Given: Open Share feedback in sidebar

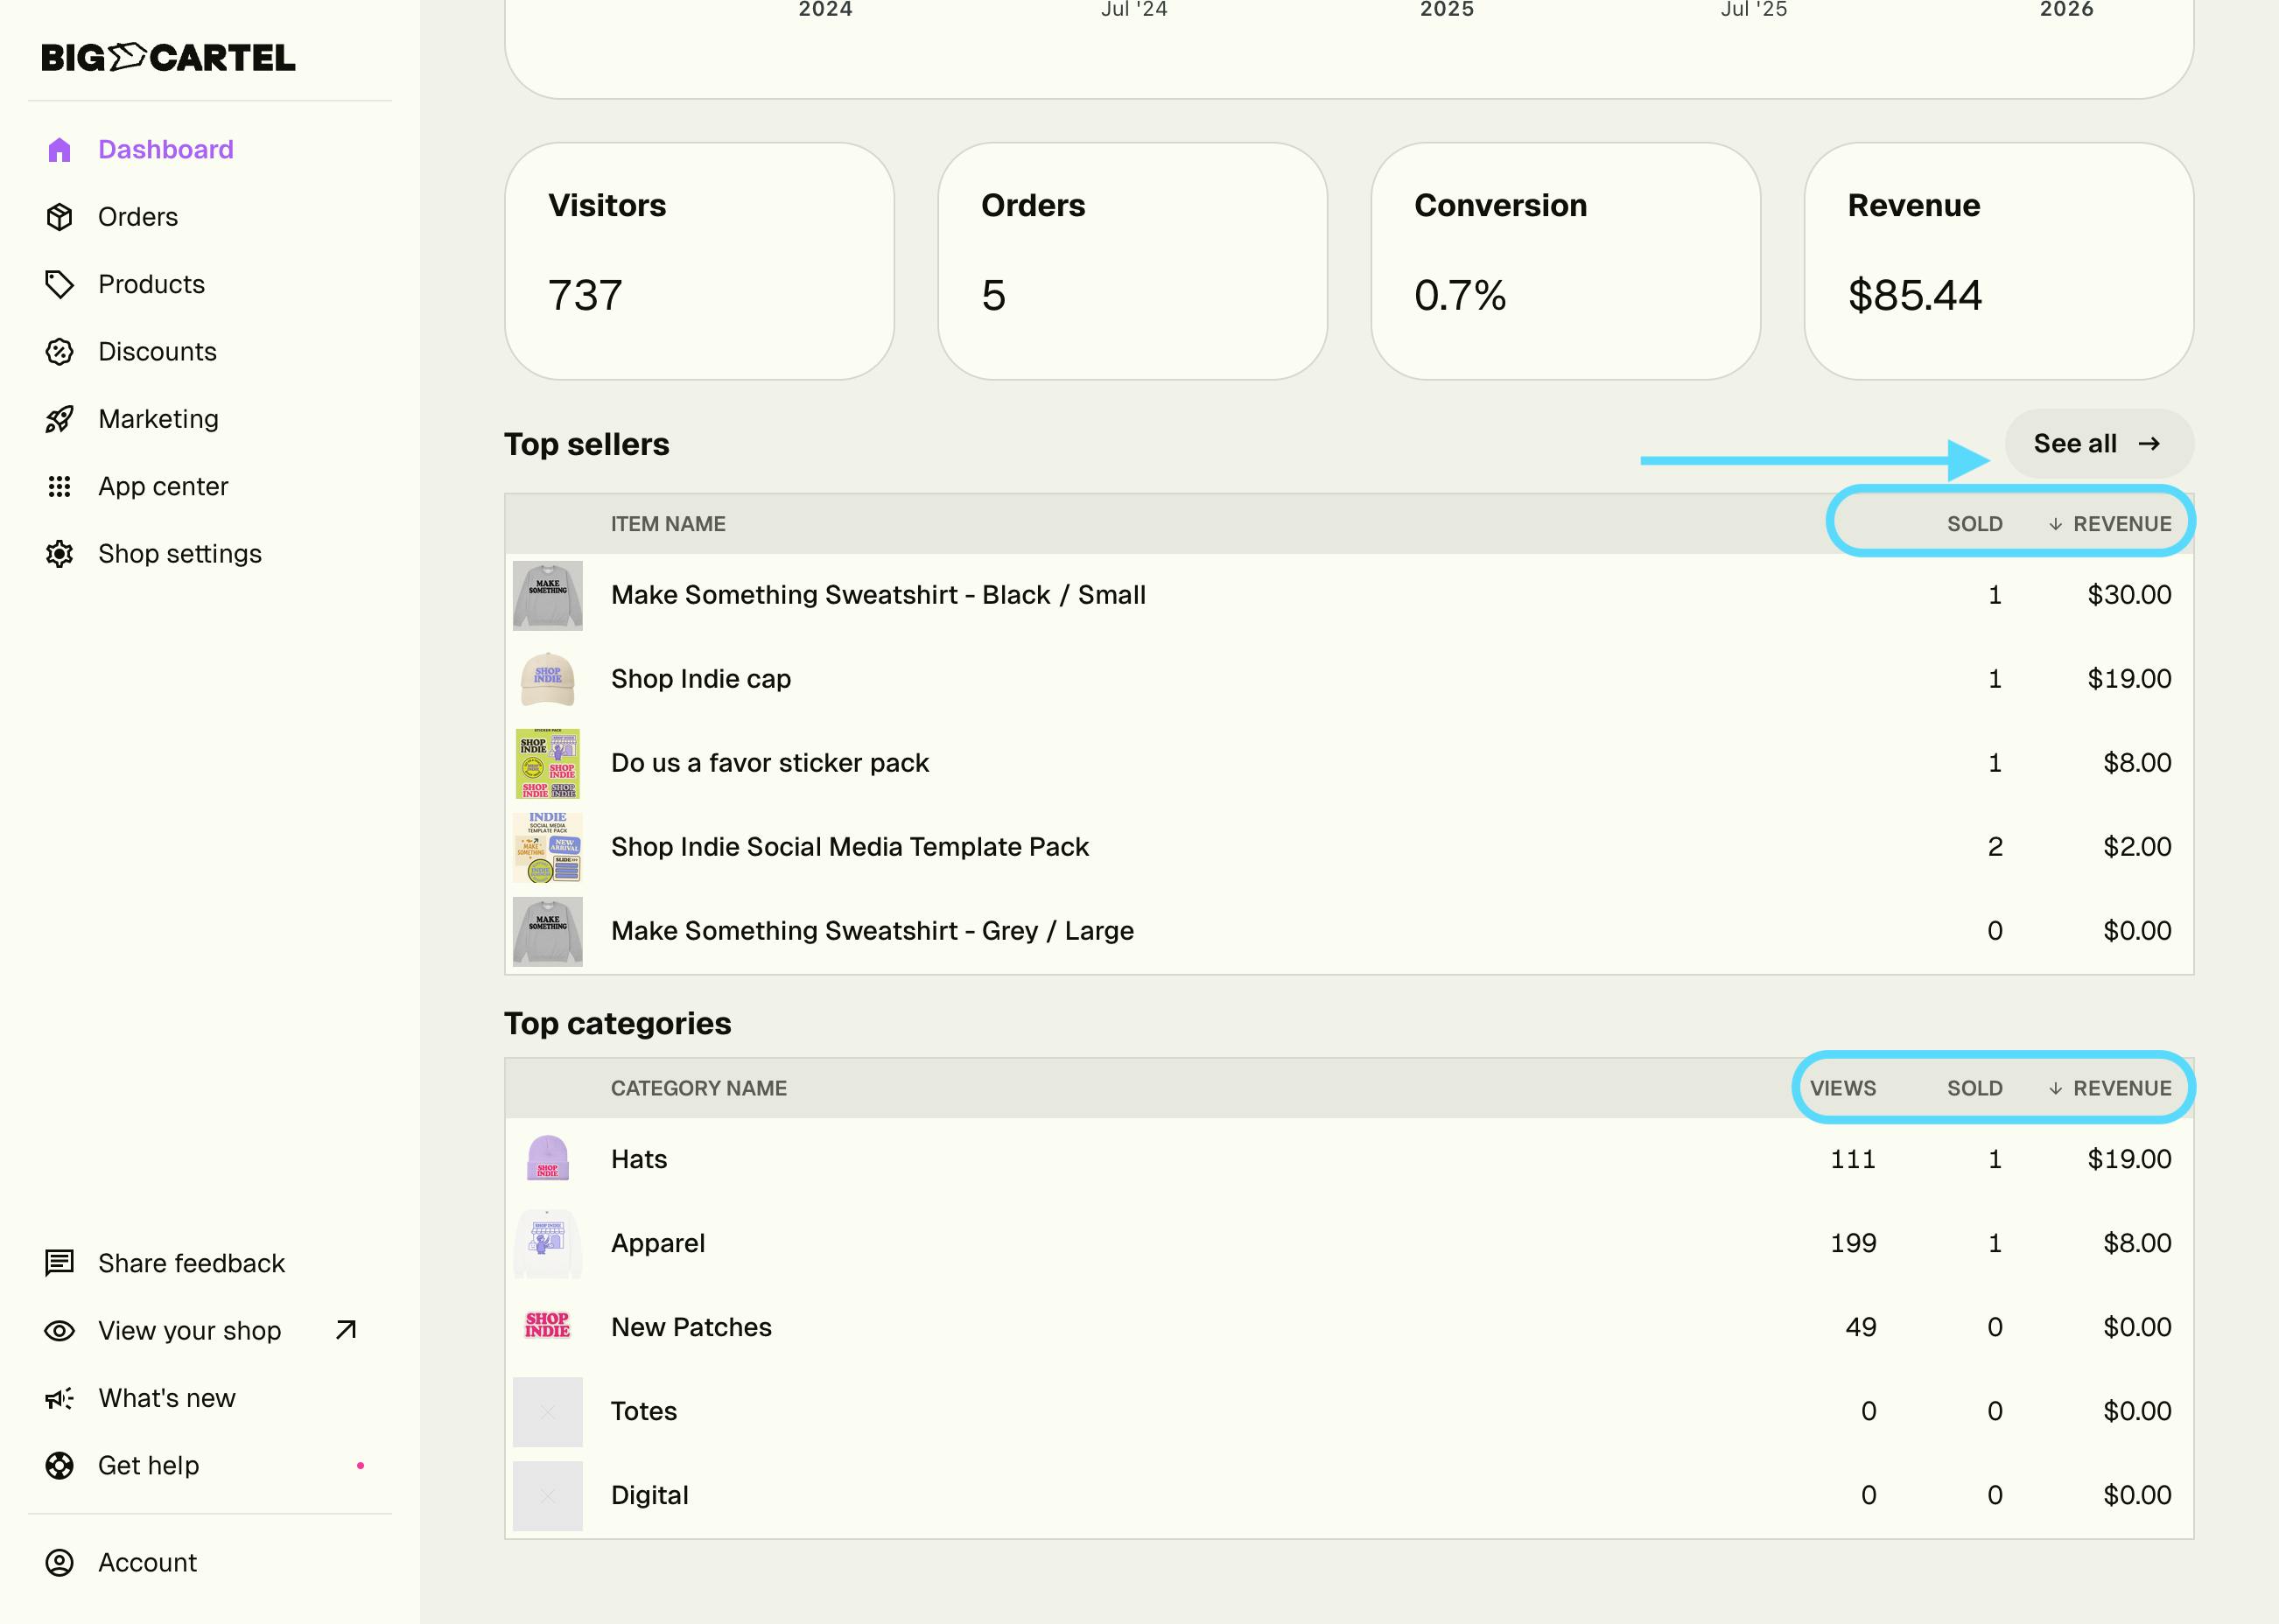Looking at the screenshot, I should coord(190,1264).
